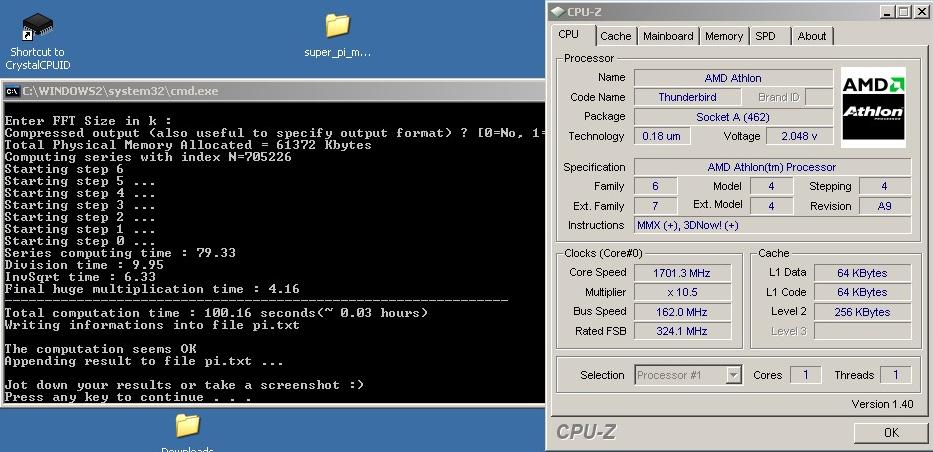Click the Computing series with index N=705226 line
Viewport: 933px width, 452px height.
(x=148, y=157)
